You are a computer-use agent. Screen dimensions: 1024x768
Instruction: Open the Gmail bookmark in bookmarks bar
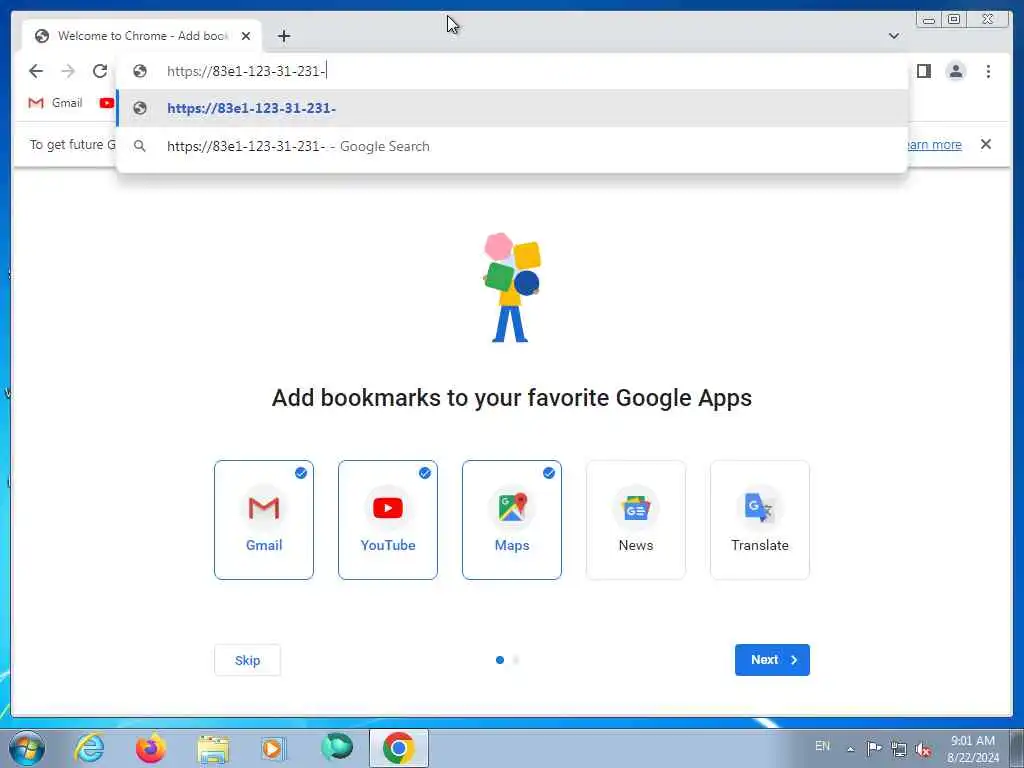(x=56, y=103)
